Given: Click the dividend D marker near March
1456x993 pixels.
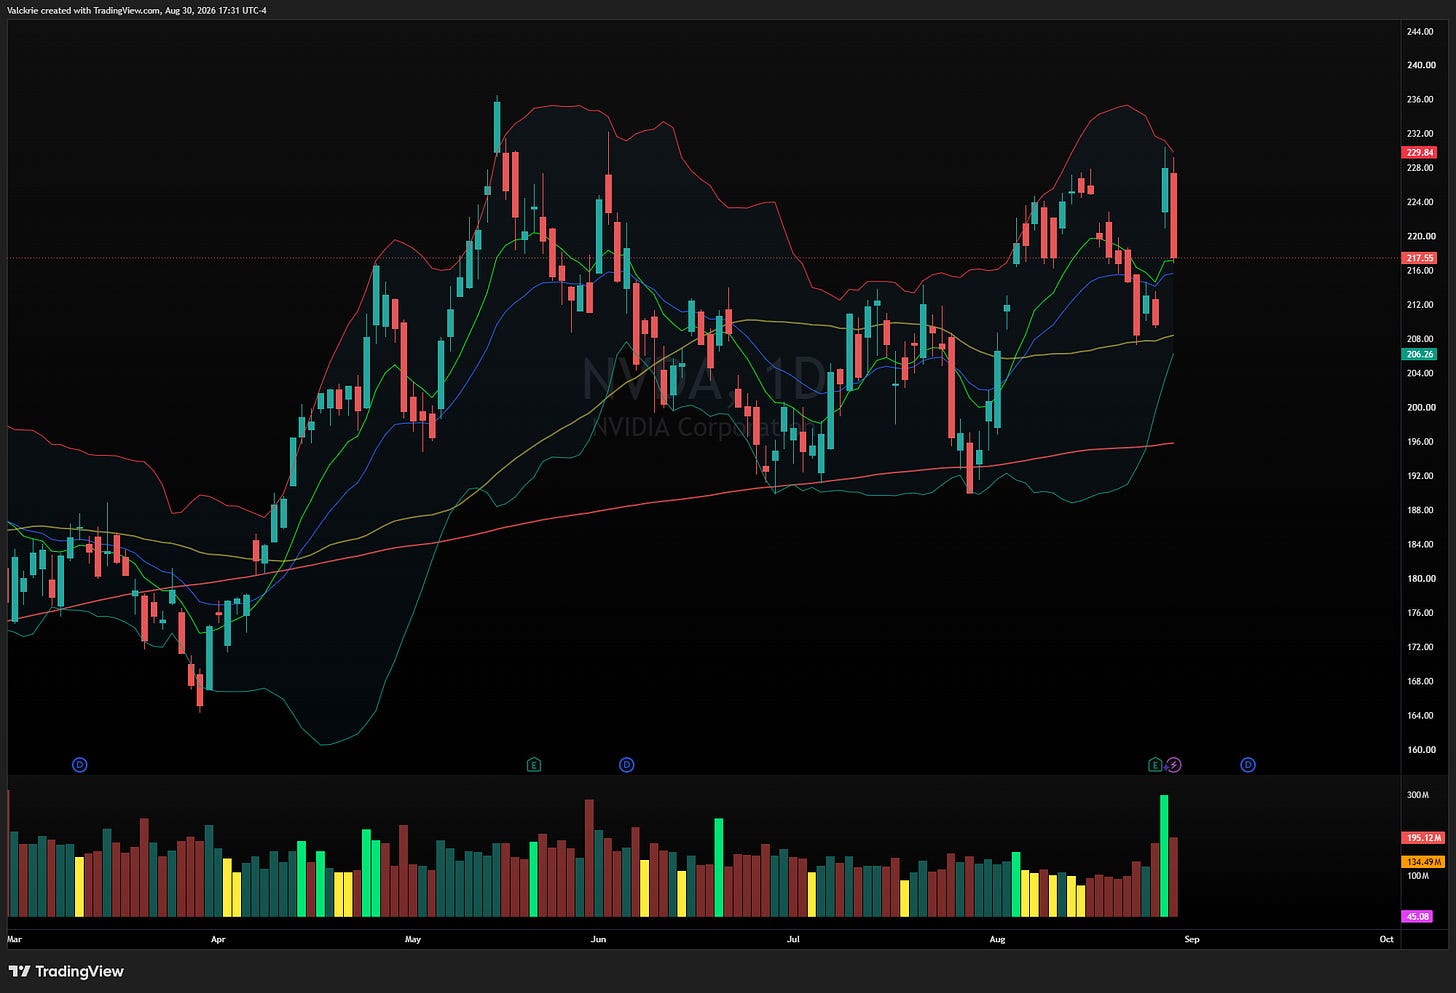Looking at the screenshot, I should 80,765.
